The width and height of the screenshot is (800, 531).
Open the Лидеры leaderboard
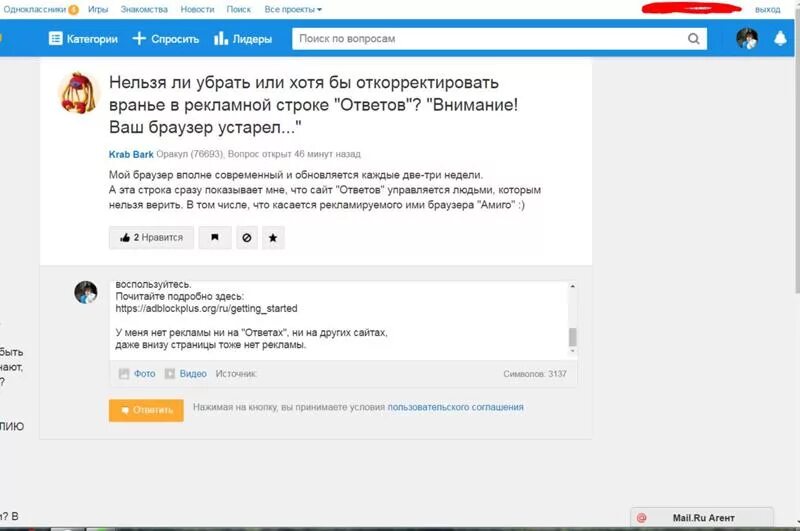[243, 39]
